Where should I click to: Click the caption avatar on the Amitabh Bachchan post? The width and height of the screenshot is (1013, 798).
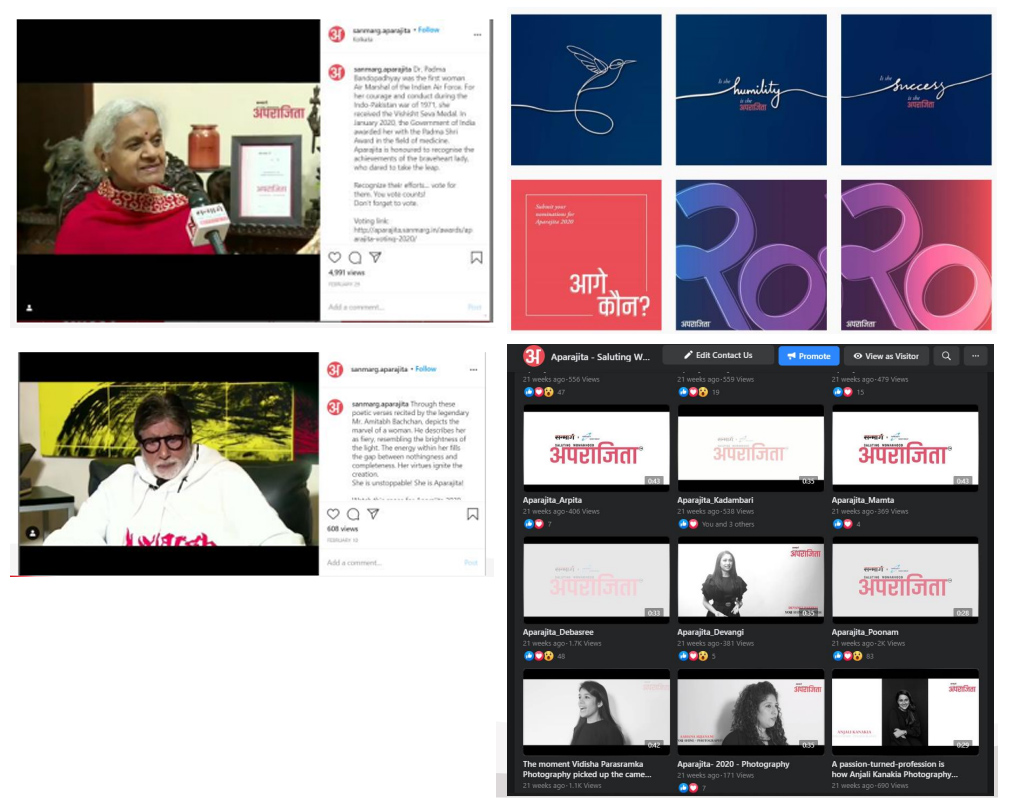(x=335, y=407)
